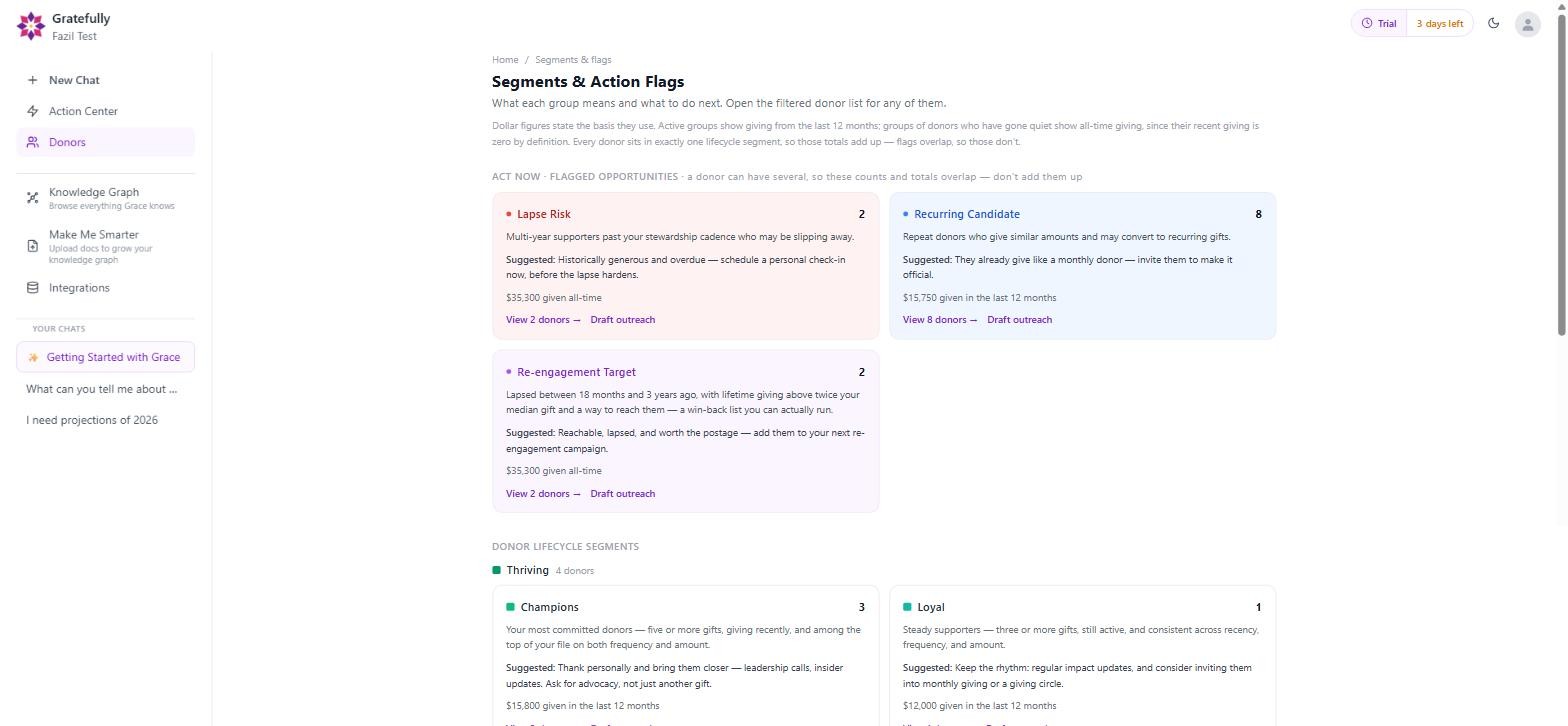Image resolution: width=1568 pixels, height=726 pixels.
Task: Start a New Chat
Action: point(106,80)
